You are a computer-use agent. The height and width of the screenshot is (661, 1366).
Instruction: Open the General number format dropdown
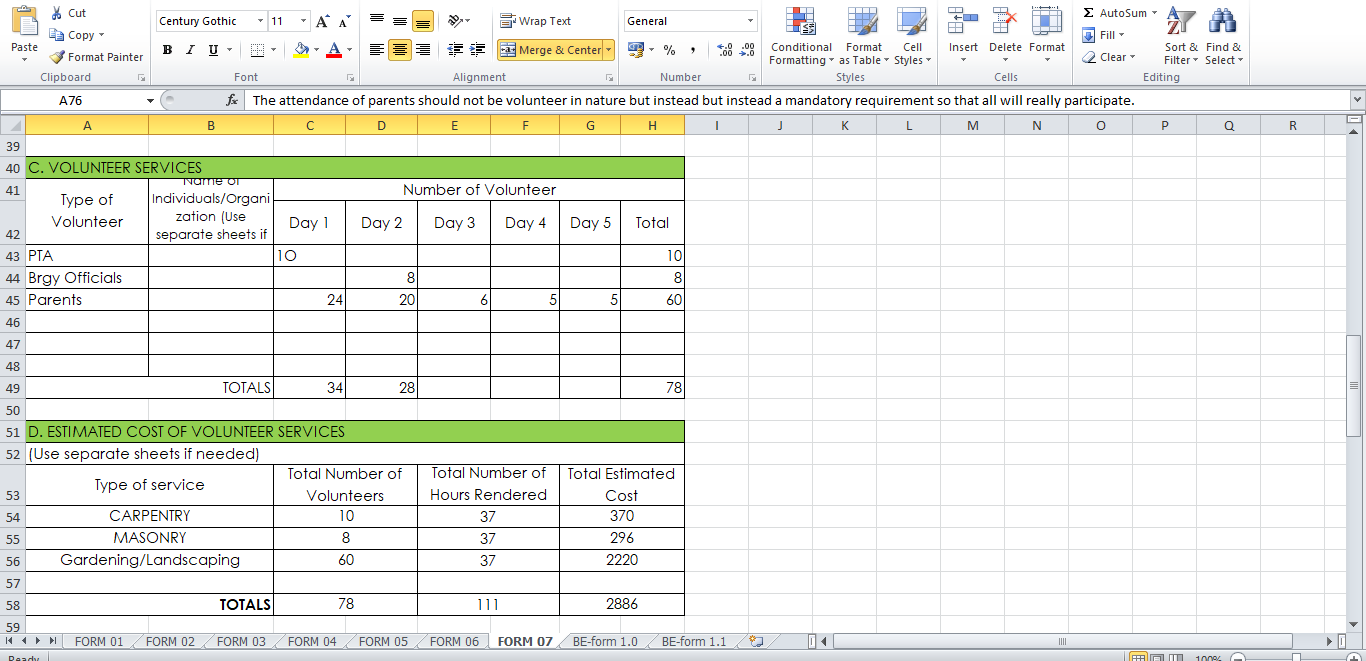pos(751,21)
